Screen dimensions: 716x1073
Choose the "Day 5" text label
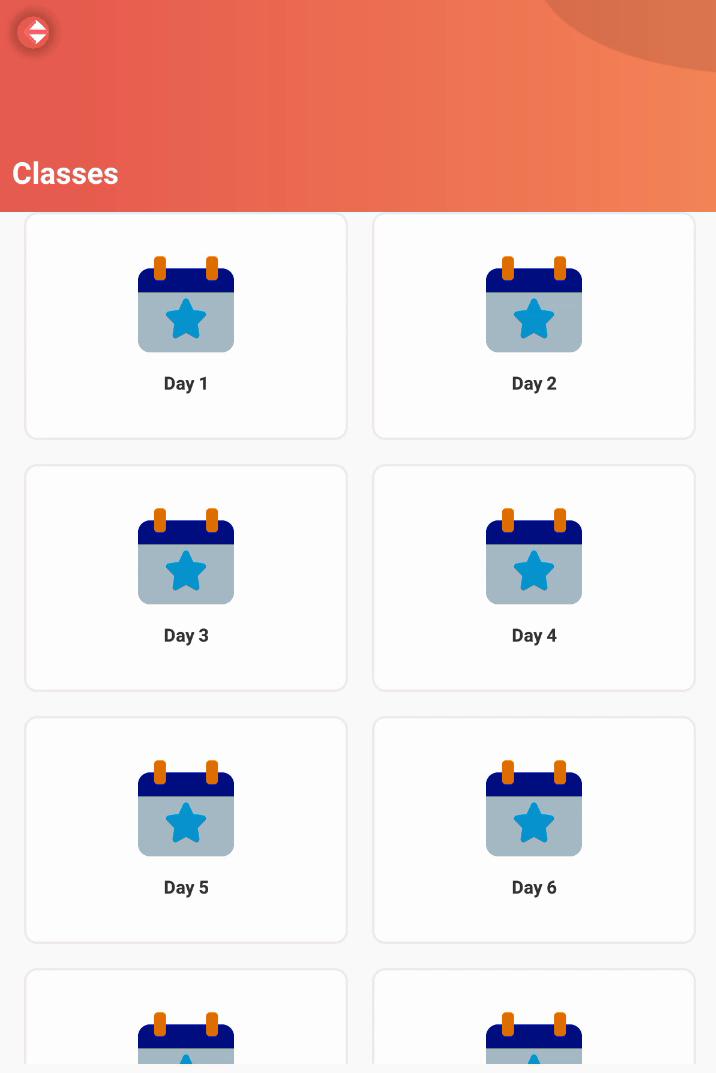tap(186, 888)
